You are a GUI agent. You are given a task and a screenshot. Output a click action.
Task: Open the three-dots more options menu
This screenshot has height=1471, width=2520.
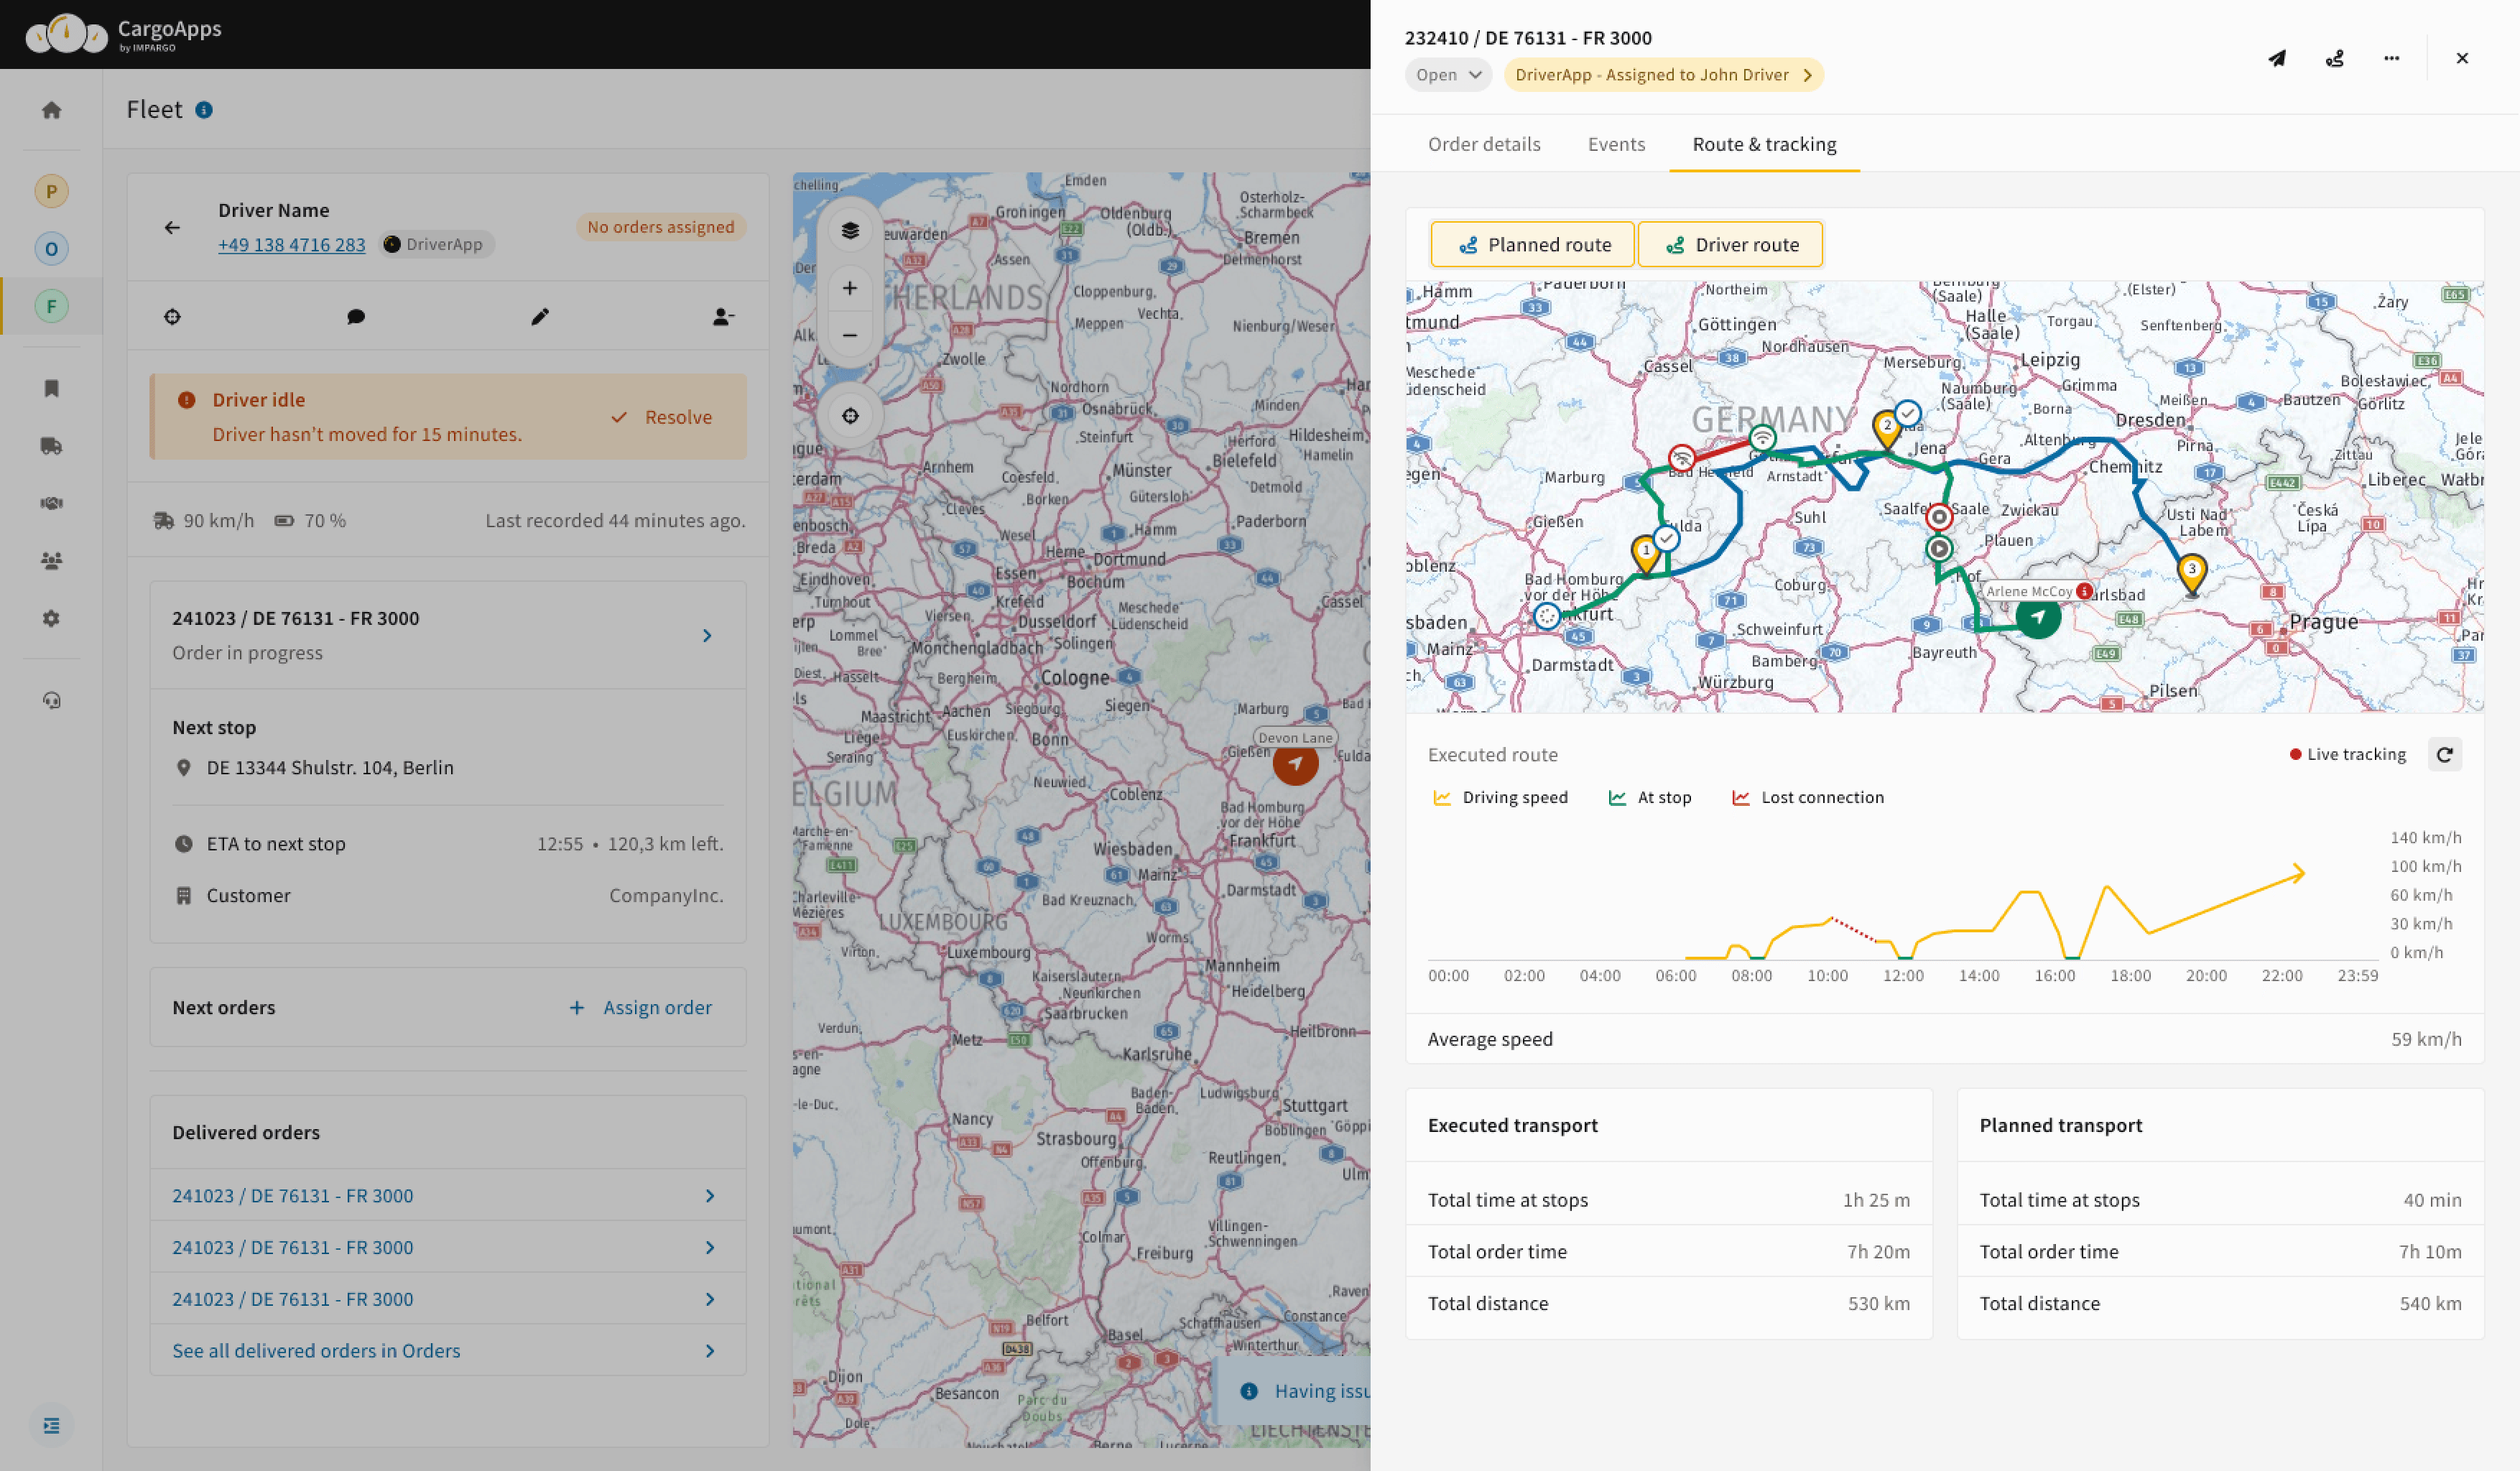point(2391,59)
